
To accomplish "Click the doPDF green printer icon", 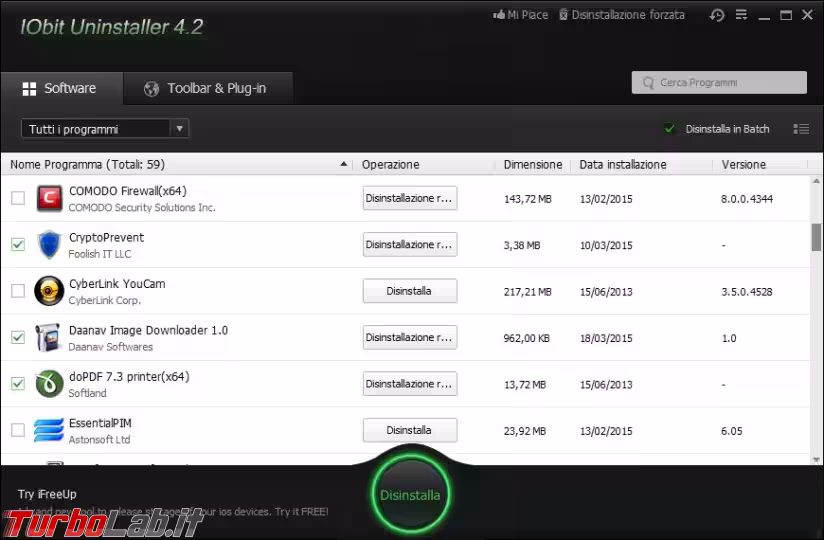I will tap(49, 383).
